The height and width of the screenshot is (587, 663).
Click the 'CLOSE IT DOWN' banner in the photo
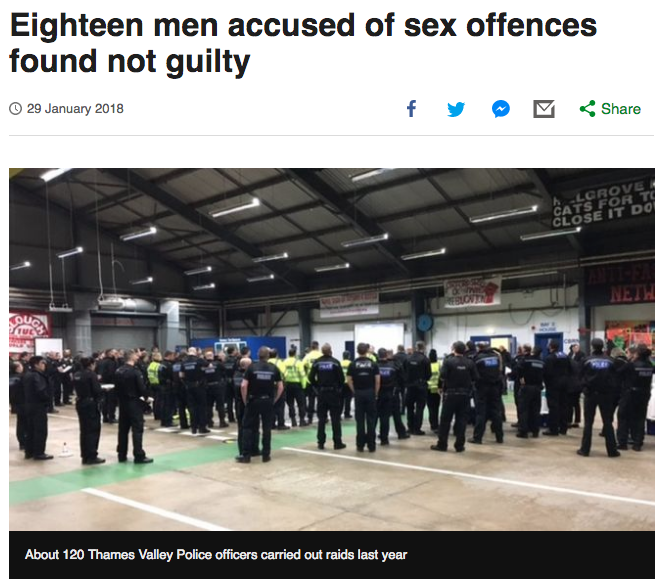coord(604,204)
